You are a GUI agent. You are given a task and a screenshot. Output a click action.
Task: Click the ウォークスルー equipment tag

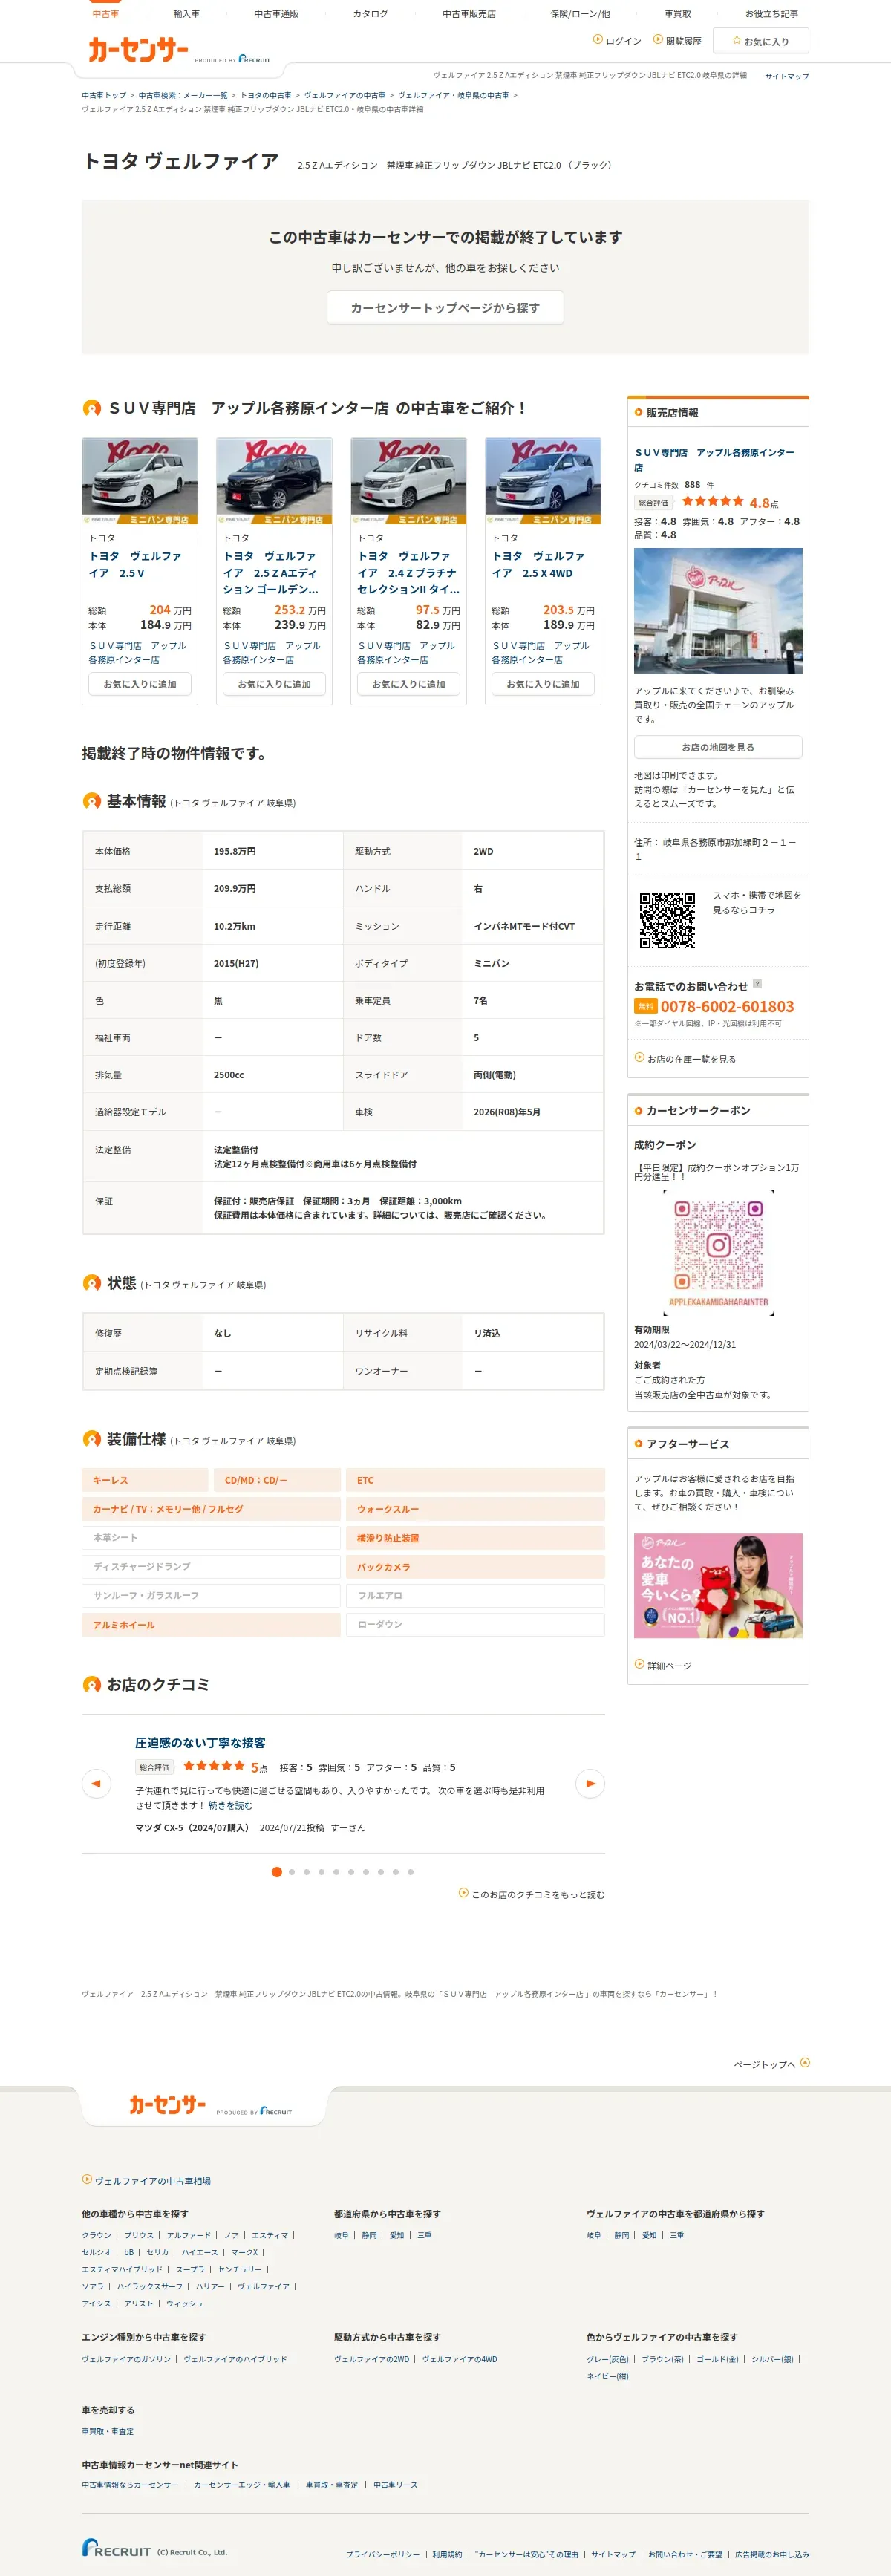coord(476,1509)
